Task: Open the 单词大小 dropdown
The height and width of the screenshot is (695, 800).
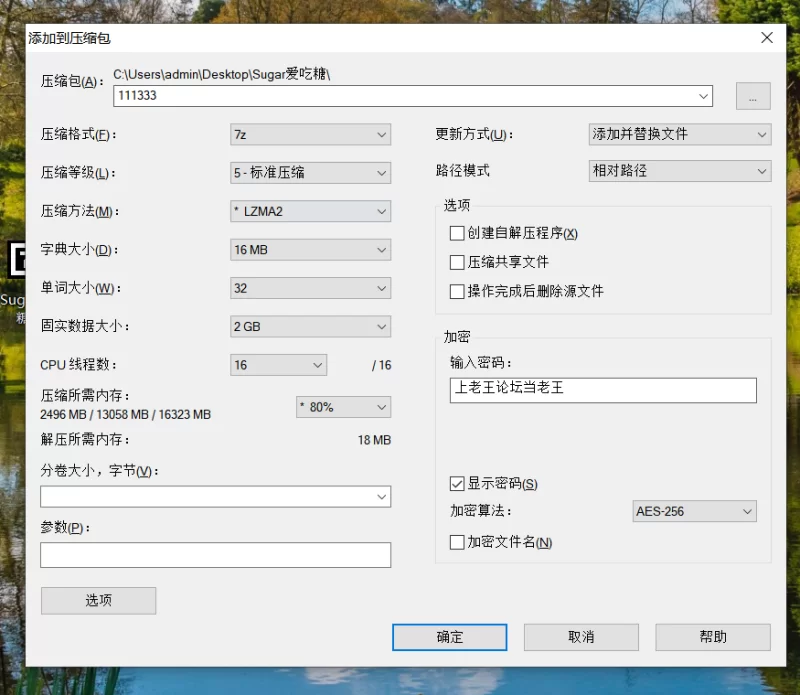Action: [x=310, y=288]
